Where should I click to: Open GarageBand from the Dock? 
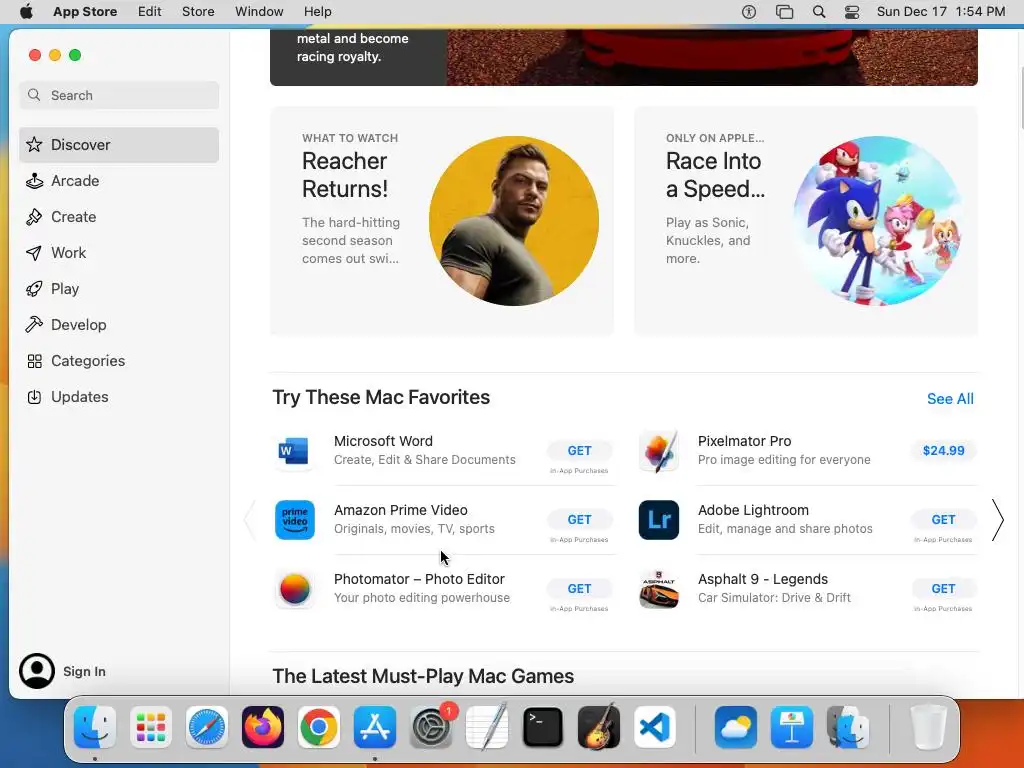click(599, 727)
